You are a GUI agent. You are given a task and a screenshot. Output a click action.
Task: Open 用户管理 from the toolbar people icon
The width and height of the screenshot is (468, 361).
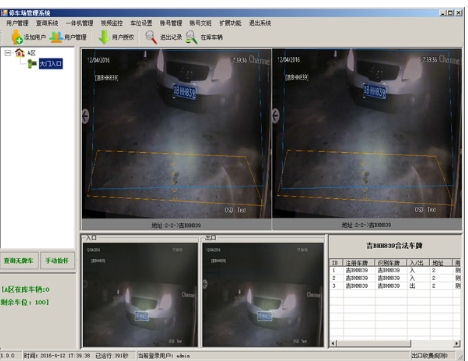tap(56, 37)
